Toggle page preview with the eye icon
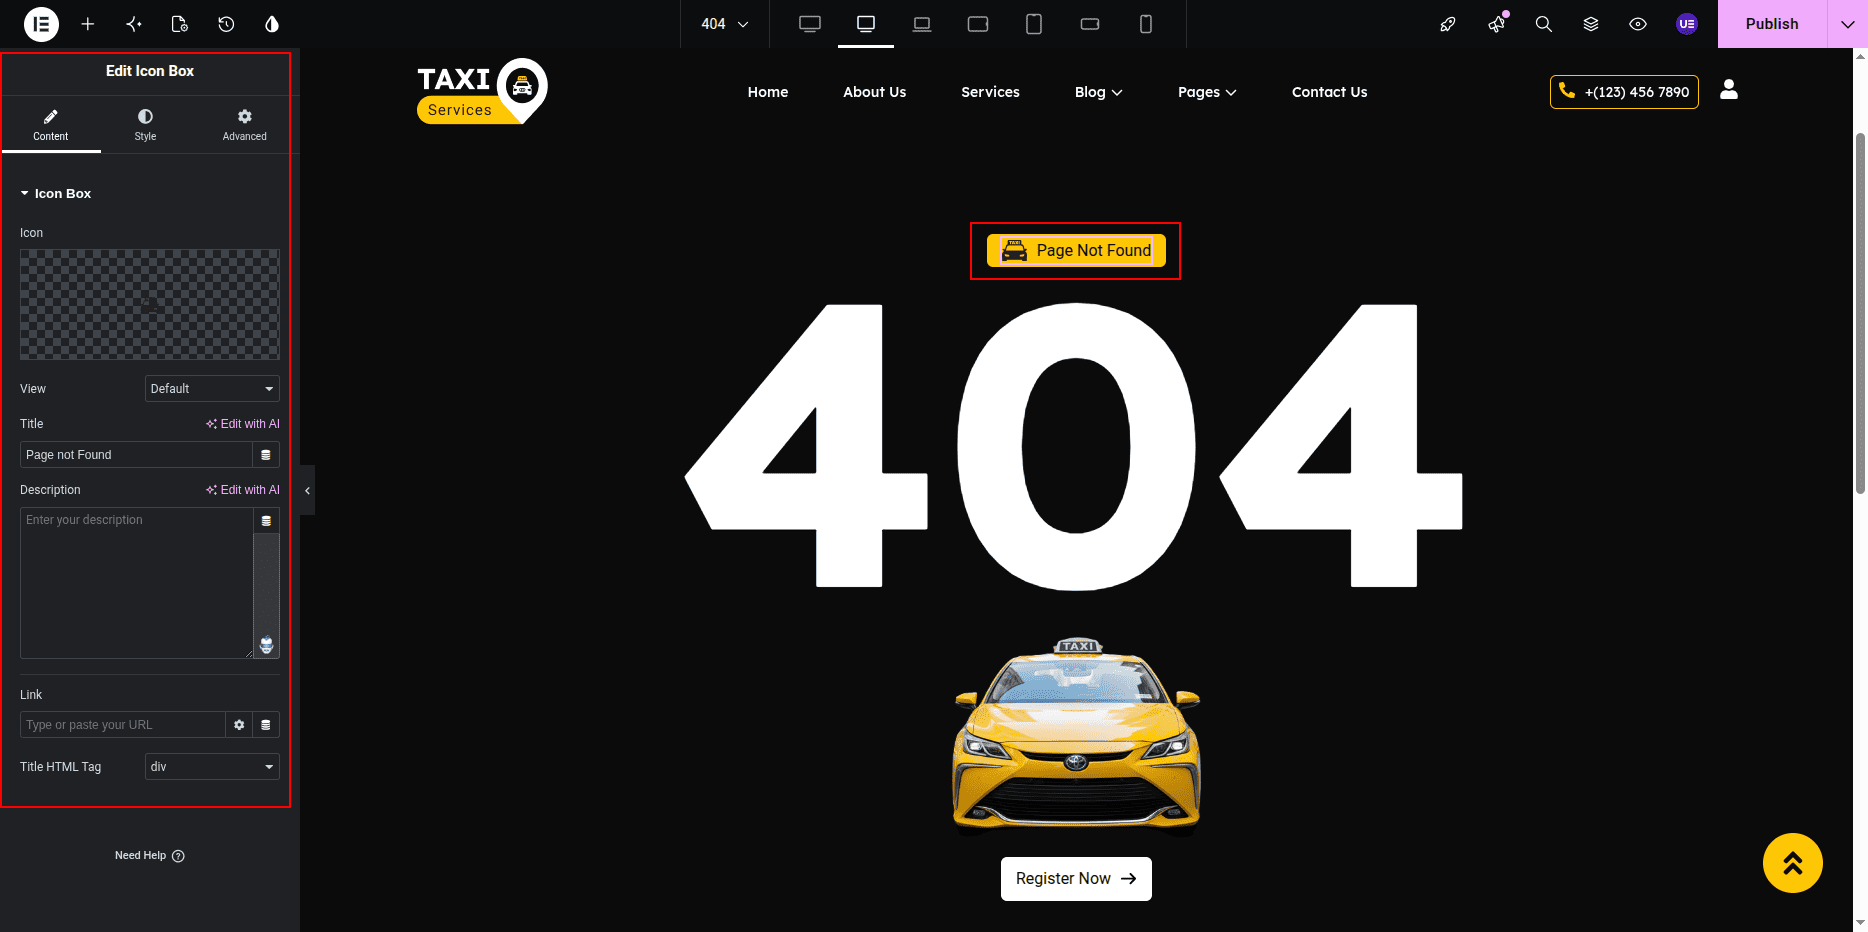 click(x=1638, y=24)
